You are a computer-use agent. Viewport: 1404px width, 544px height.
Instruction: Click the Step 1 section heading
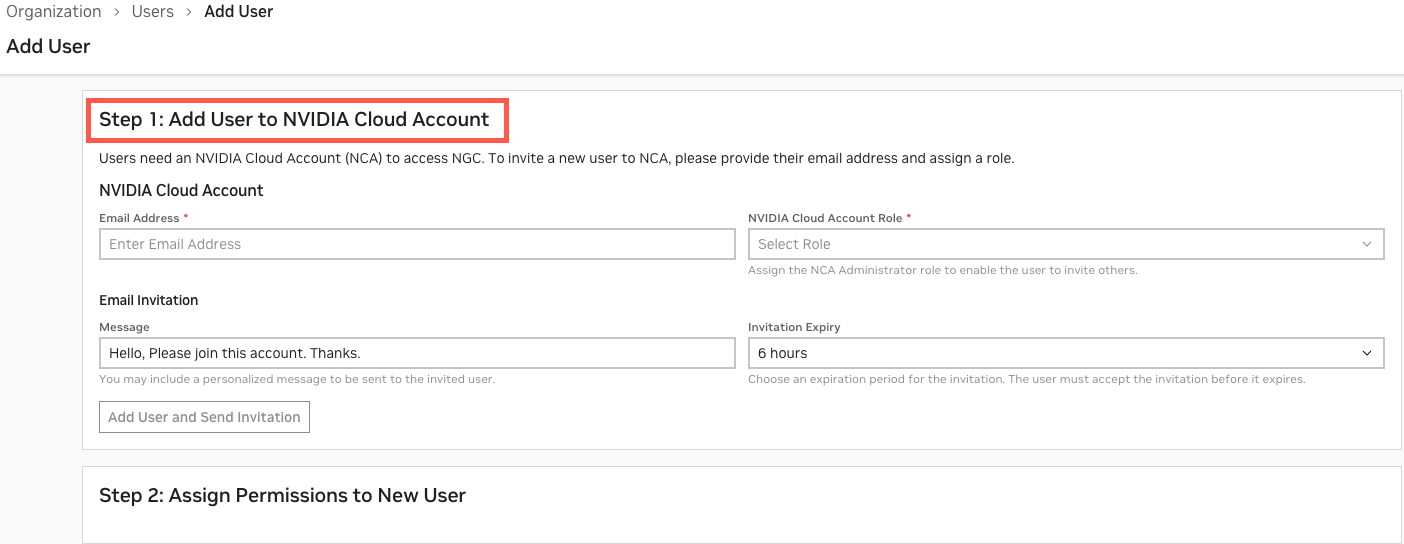[x=294, y=120]
